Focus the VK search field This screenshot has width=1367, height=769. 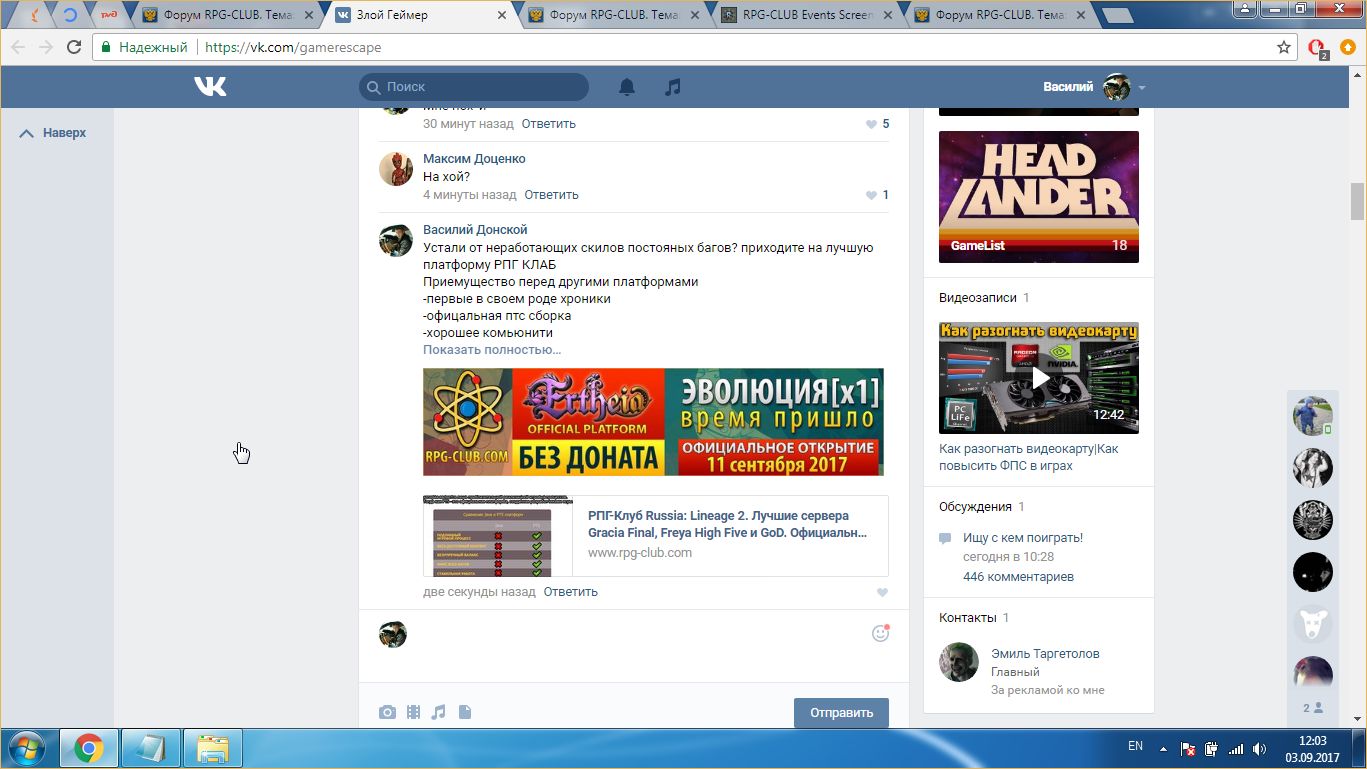coord(474,87)
